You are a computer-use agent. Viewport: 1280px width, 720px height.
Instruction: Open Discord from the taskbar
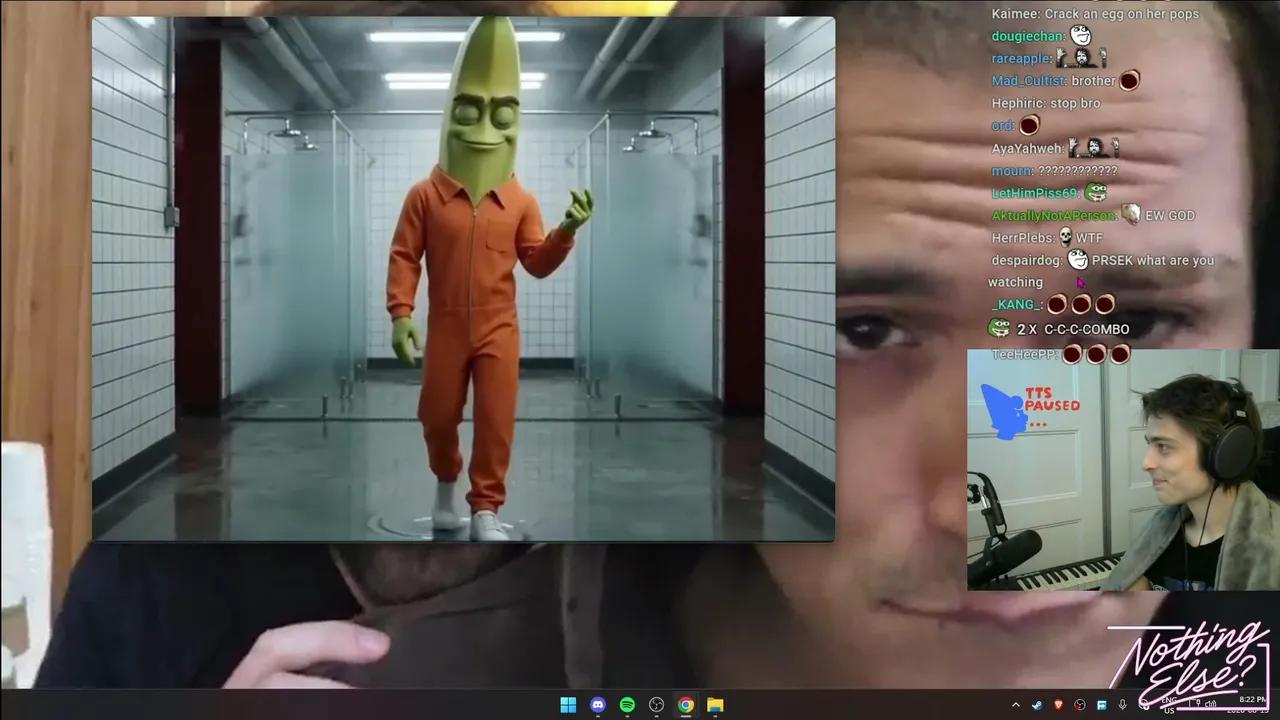(598, 705)
